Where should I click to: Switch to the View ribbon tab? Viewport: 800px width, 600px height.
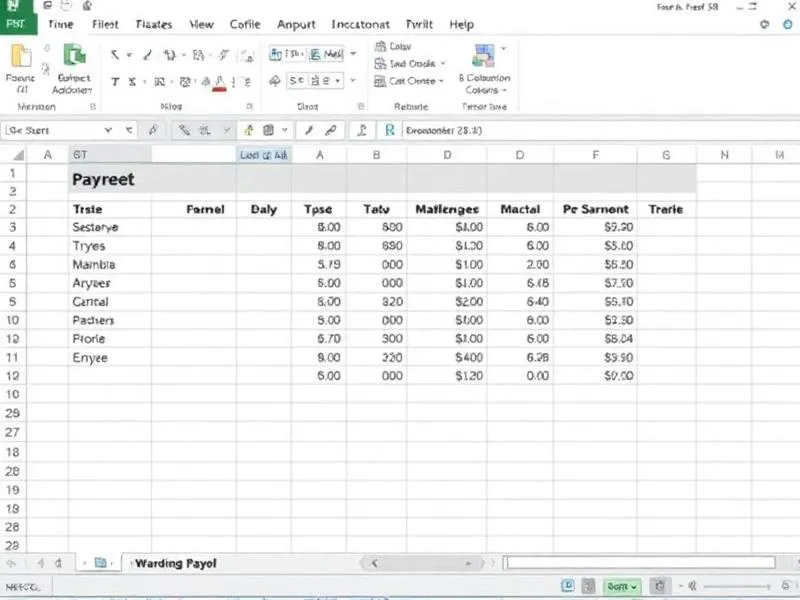pyautogui.click(x=201, y=24)
